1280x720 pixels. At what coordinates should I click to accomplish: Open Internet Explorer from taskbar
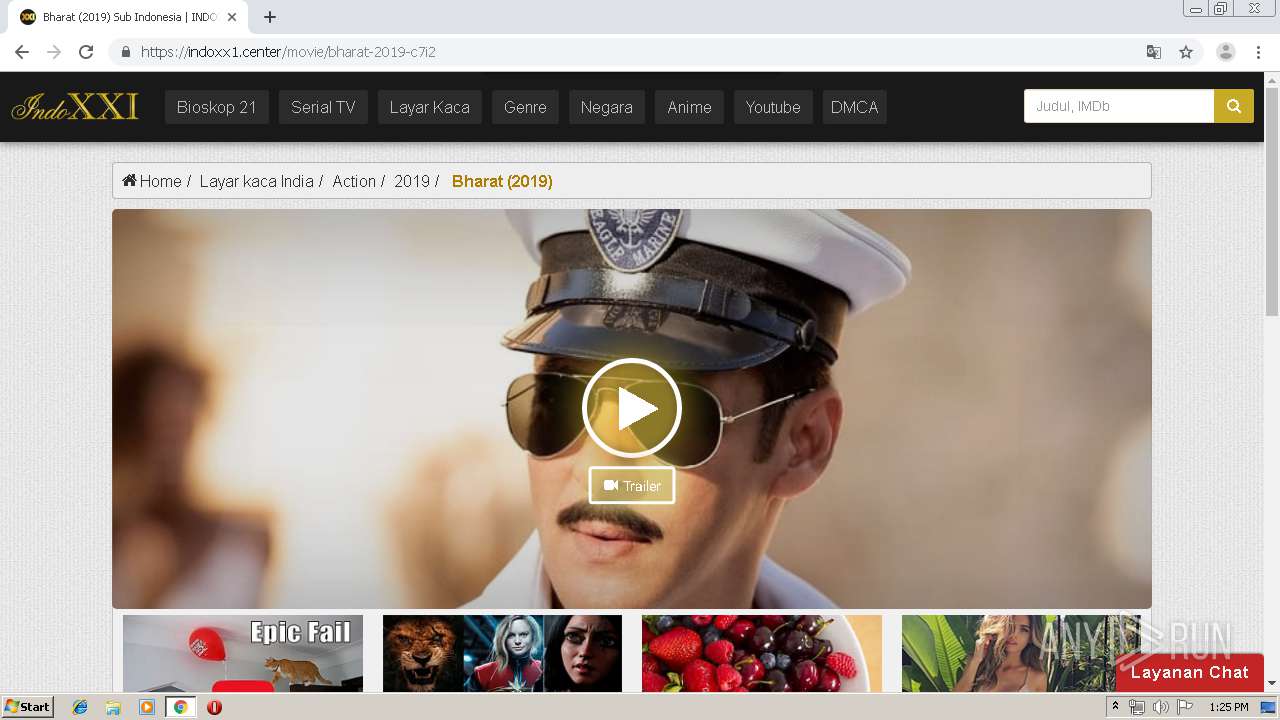80,707
